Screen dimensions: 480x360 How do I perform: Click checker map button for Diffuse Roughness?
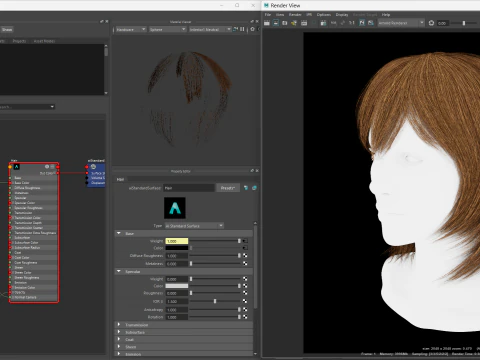pos(245,256)
